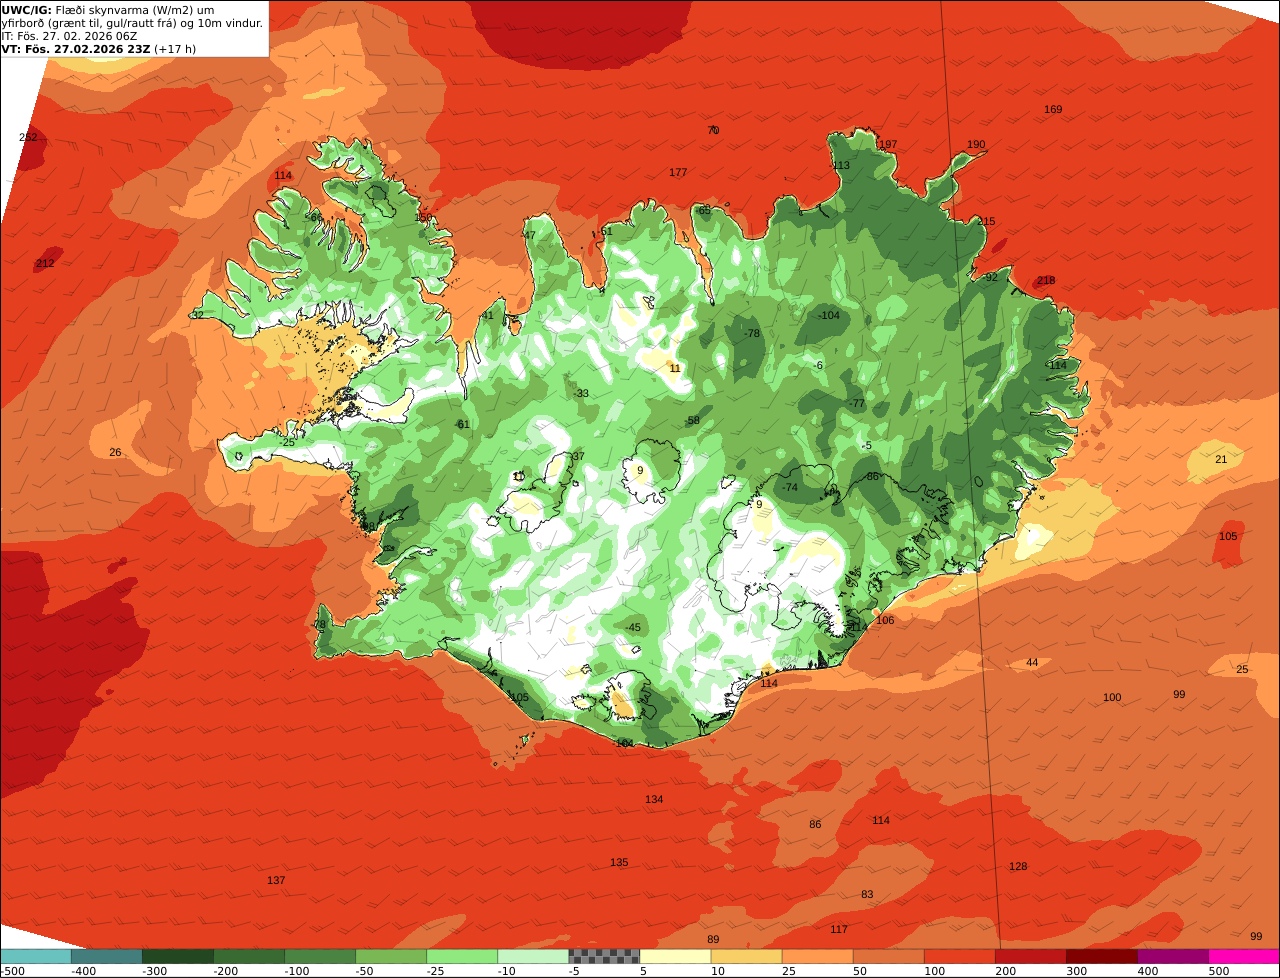Click the -200 legend label

point(225,970)
